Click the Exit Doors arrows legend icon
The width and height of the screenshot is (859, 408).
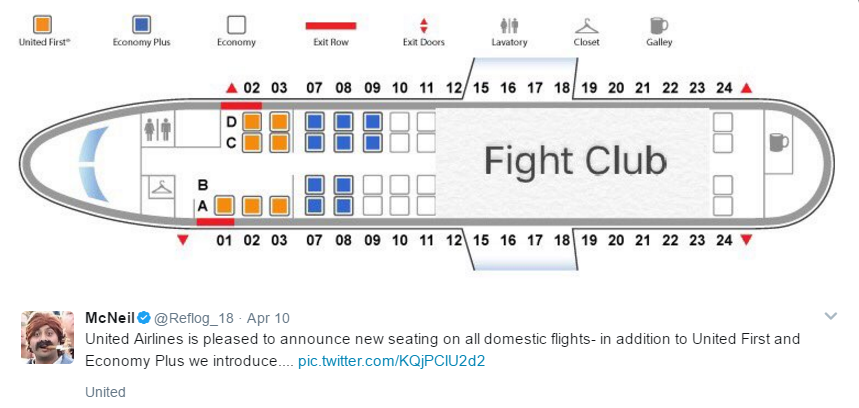point(423,26)
